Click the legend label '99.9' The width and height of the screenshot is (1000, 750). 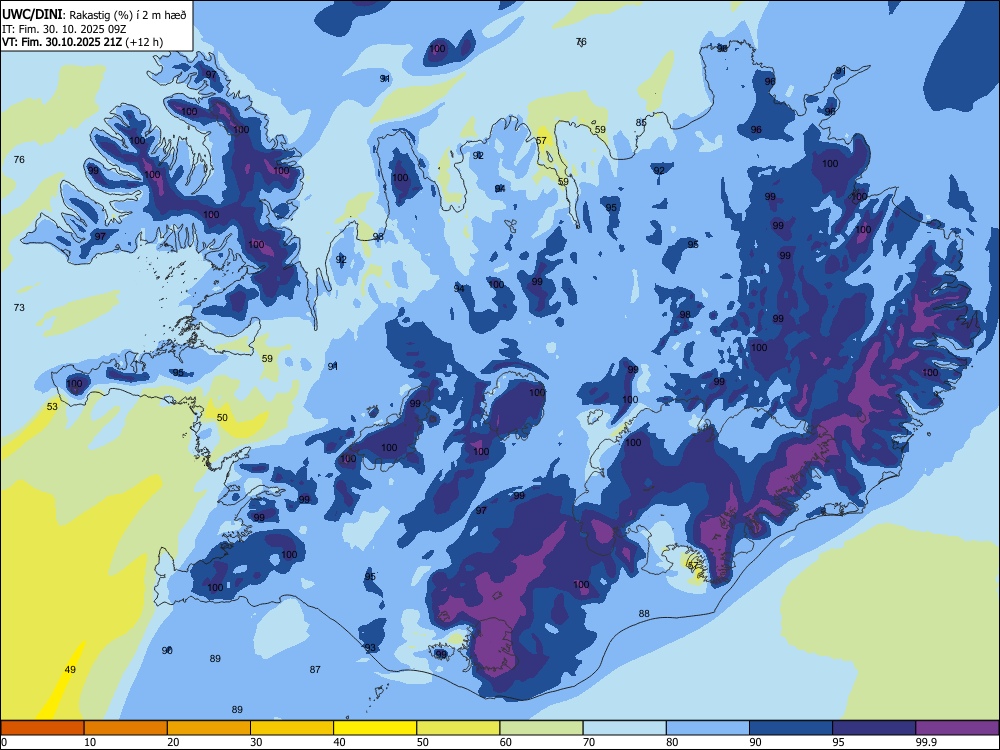coord(924,742)
